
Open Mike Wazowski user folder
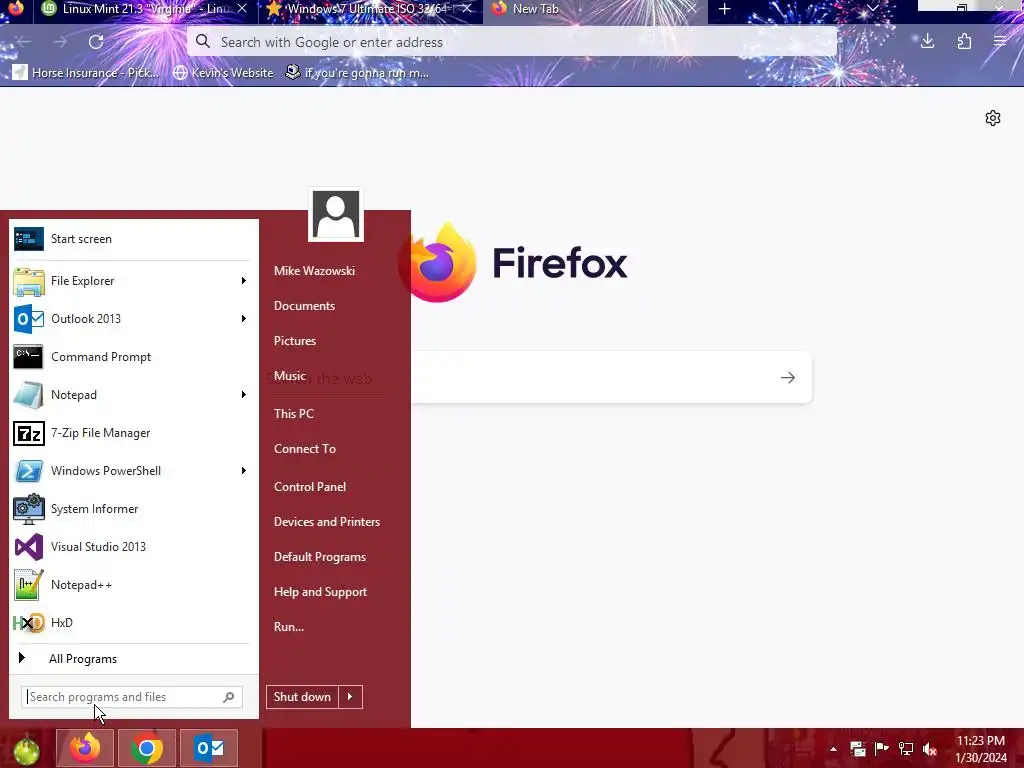pos(314,270)
